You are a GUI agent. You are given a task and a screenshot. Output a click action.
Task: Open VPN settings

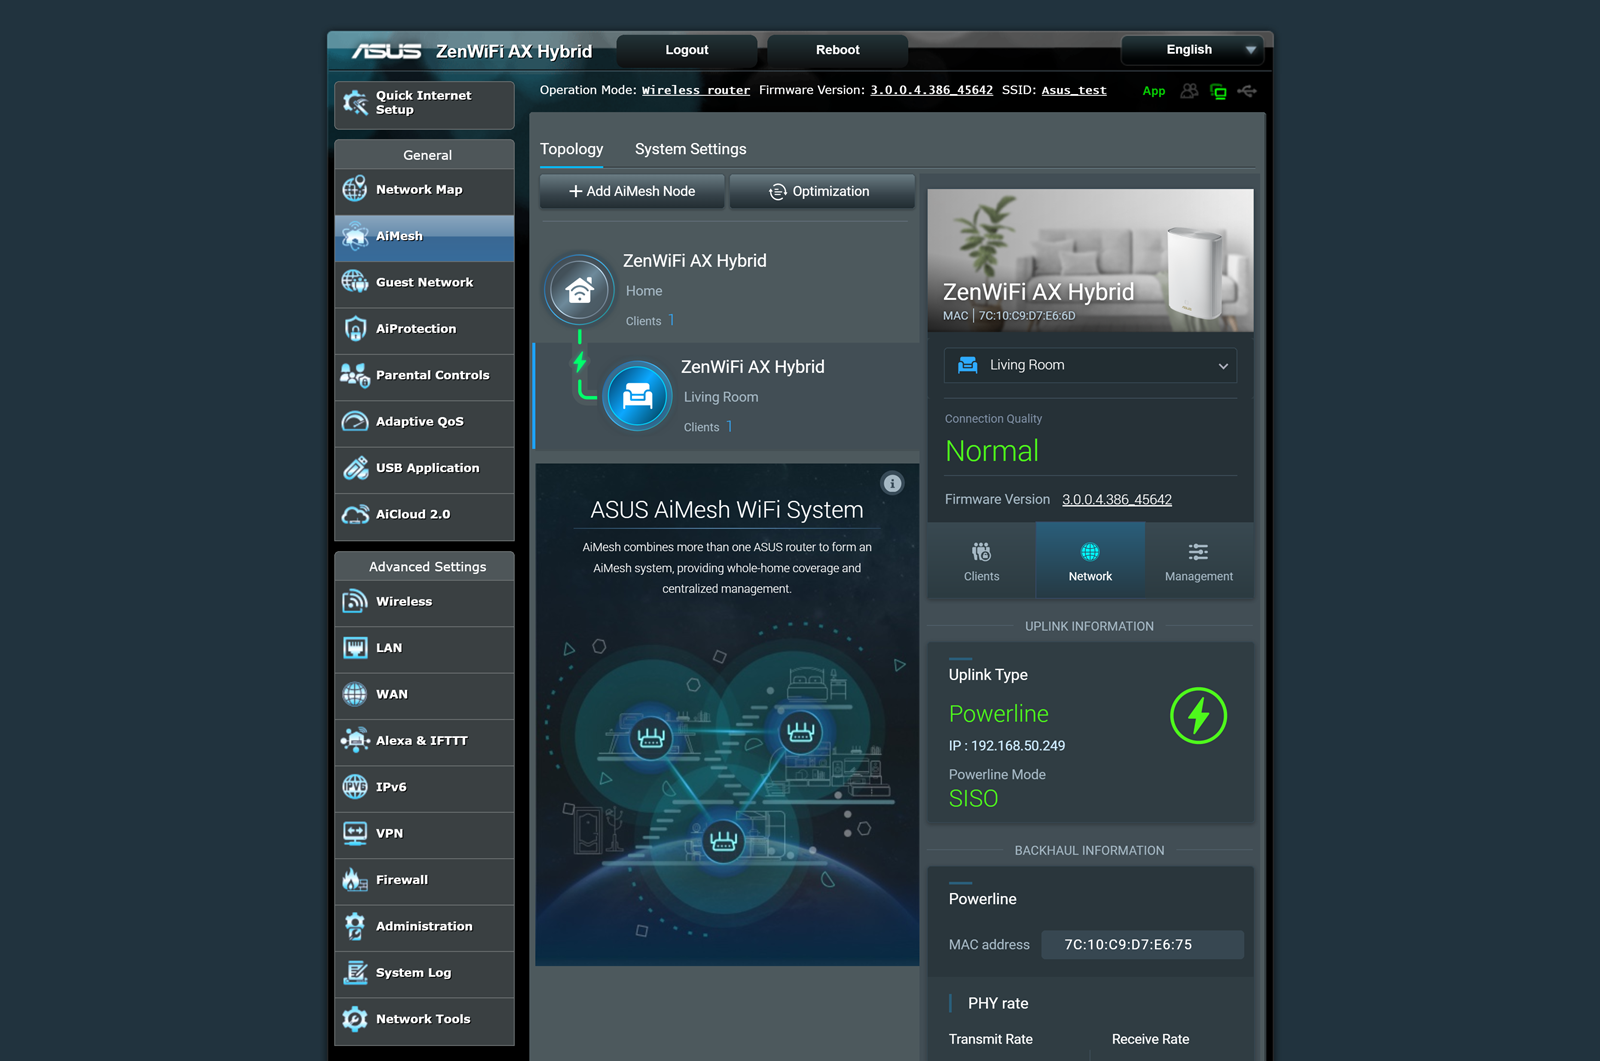click(x=424, y=834)
